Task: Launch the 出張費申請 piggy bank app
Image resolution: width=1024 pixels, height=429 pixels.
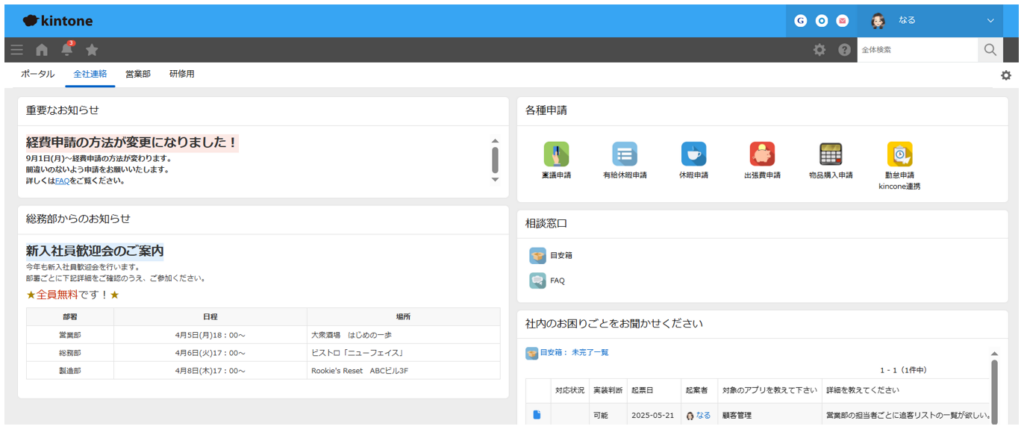Action: 762,154
